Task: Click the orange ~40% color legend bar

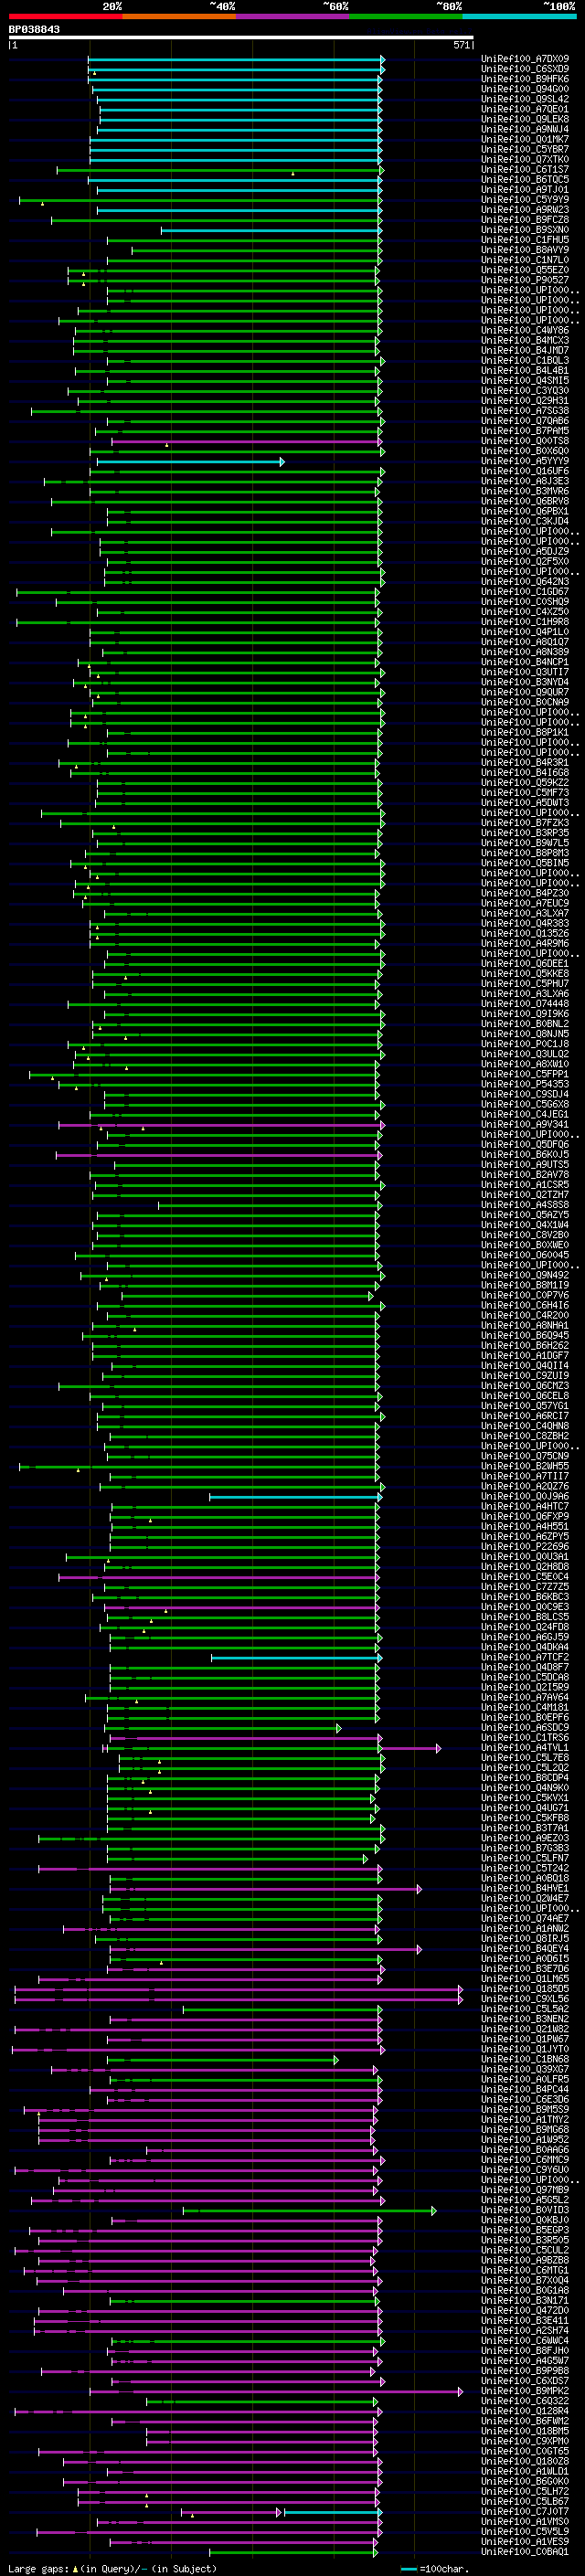Action: [179, 15]
